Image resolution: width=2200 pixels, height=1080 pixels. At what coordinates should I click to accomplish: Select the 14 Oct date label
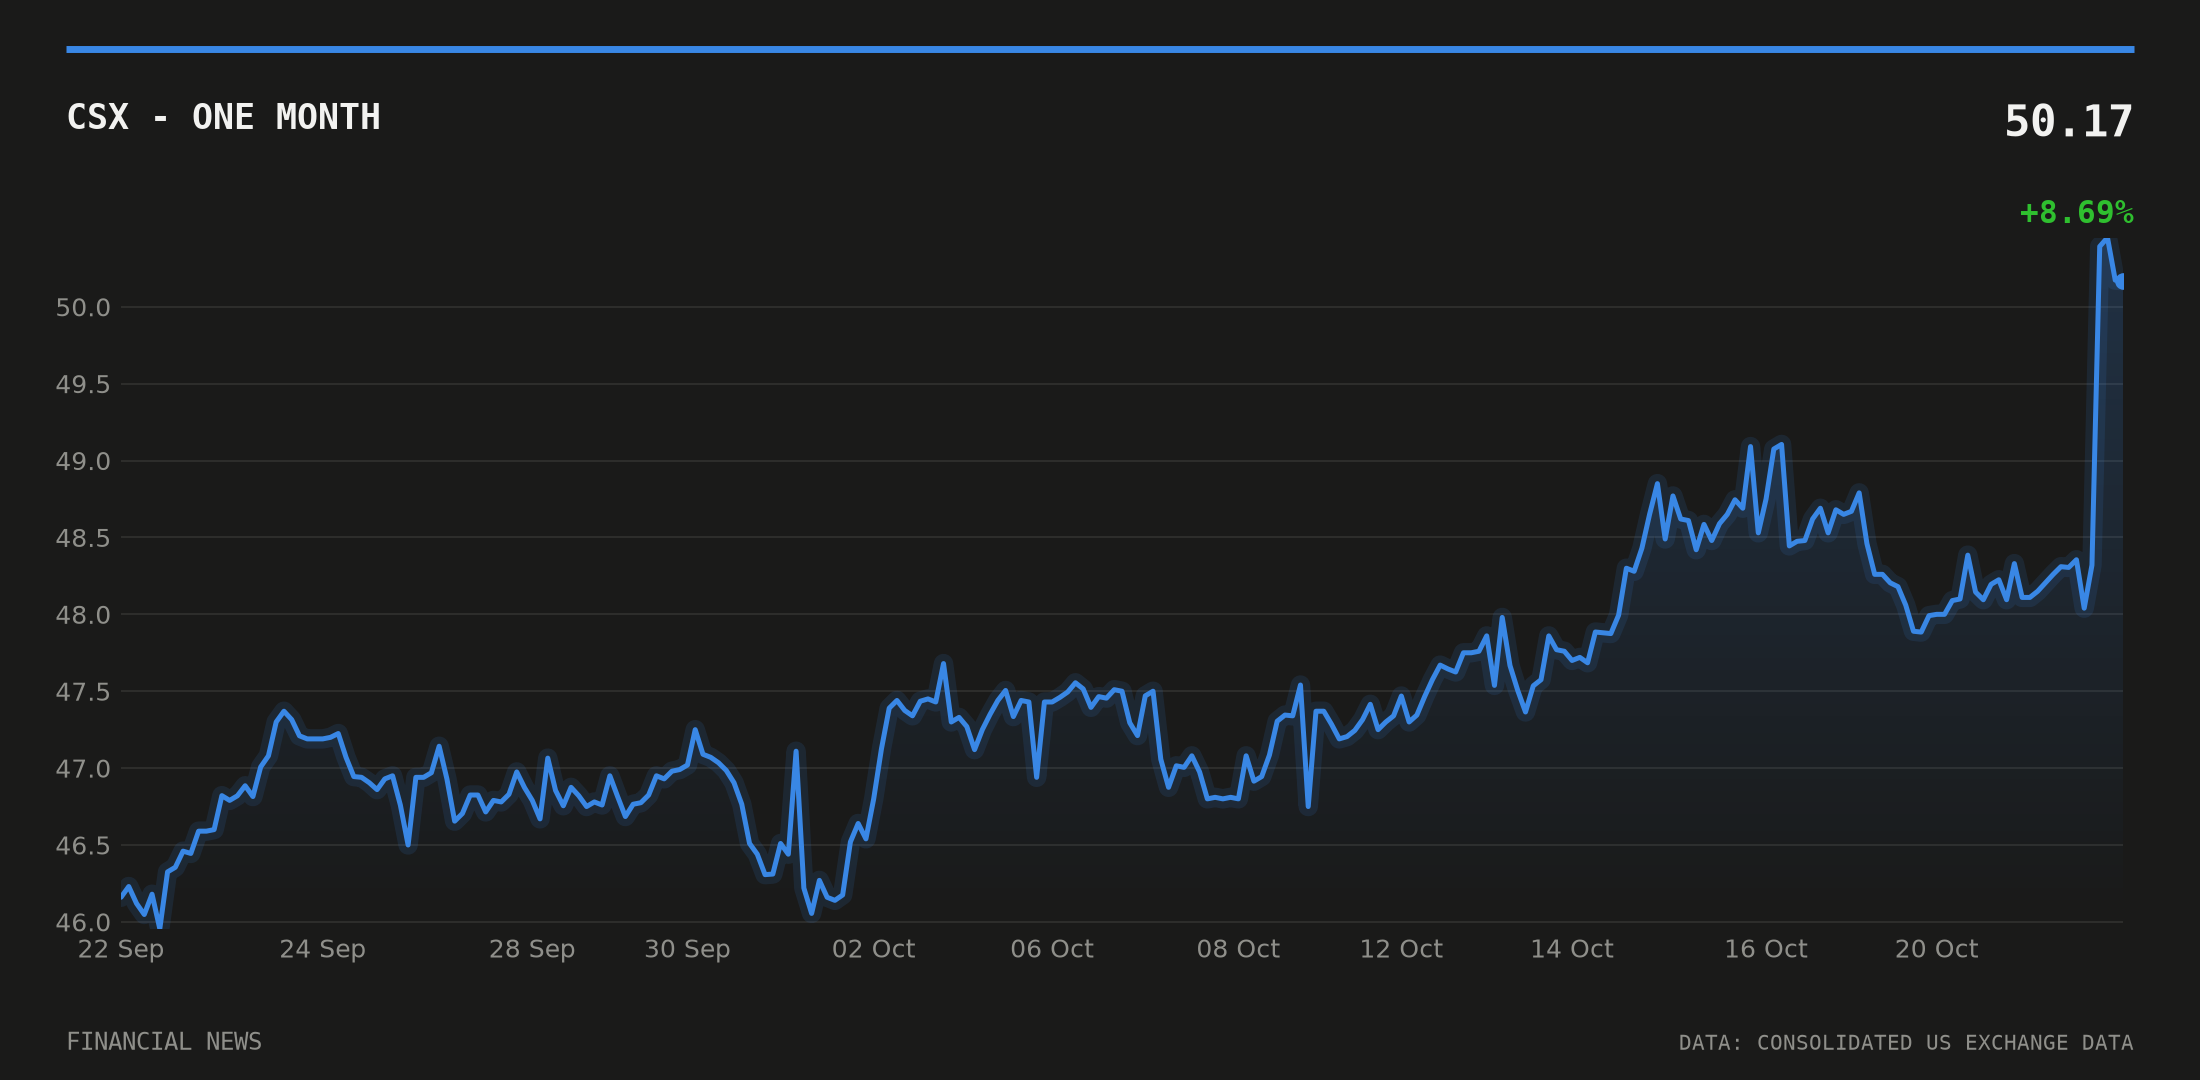(1572, 949)
